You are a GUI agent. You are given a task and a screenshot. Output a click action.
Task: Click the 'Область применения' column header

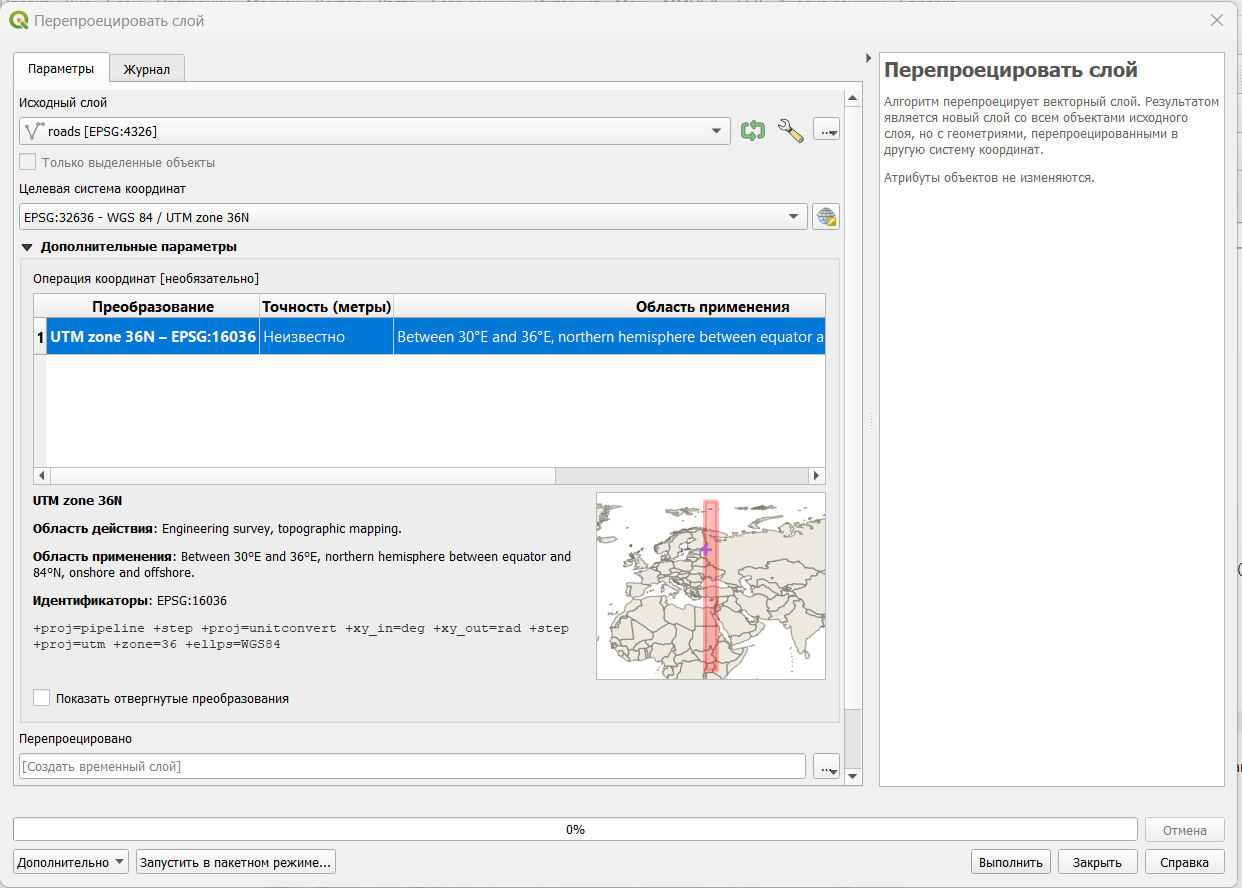(x=610, y=307)
